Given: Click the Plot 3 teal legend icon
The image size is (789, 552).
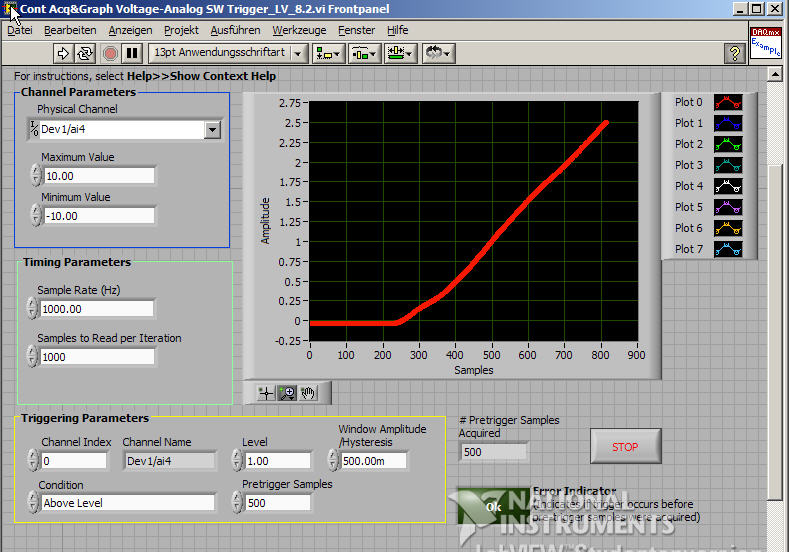Looking at the screenshot, I should [x=728, y=165].
